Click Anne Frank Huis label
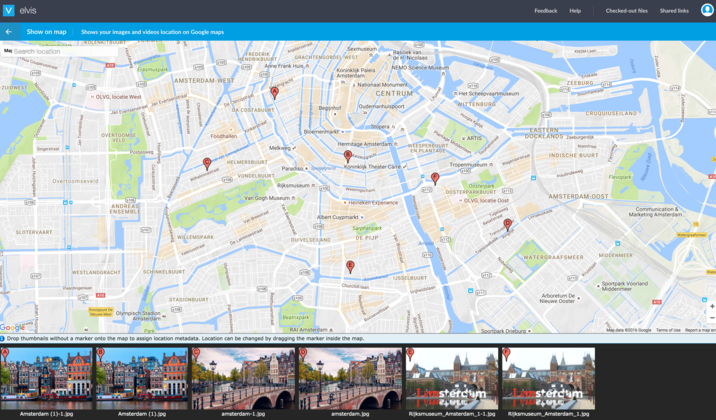 point(284,66)
